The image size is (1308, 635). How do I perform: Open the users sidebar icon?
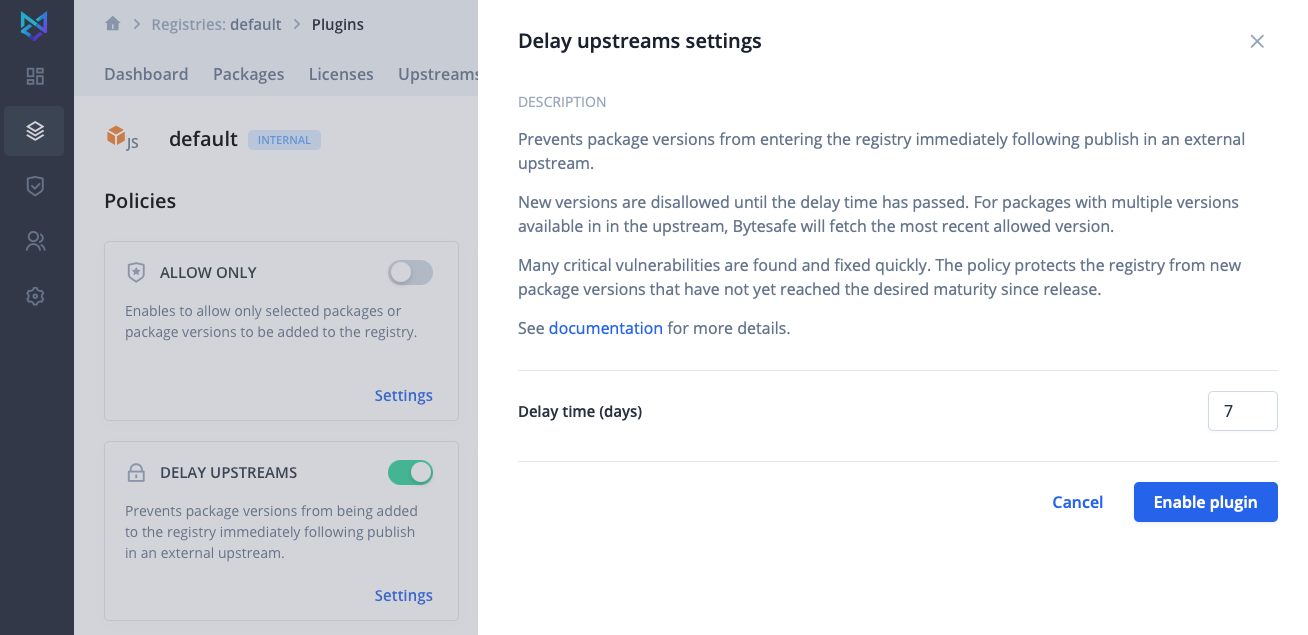click(35, 241)
